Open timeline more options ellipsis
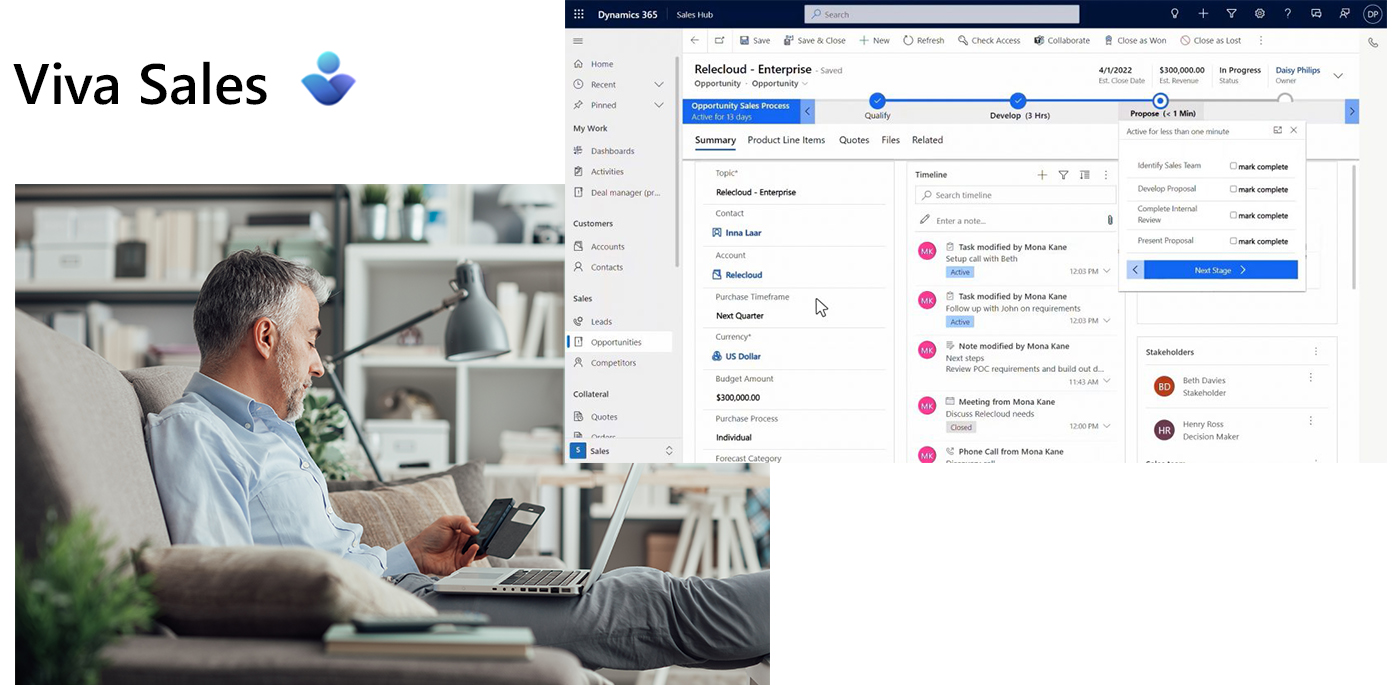Screen dimensions: 1400x685 (x=1106, y=175)
